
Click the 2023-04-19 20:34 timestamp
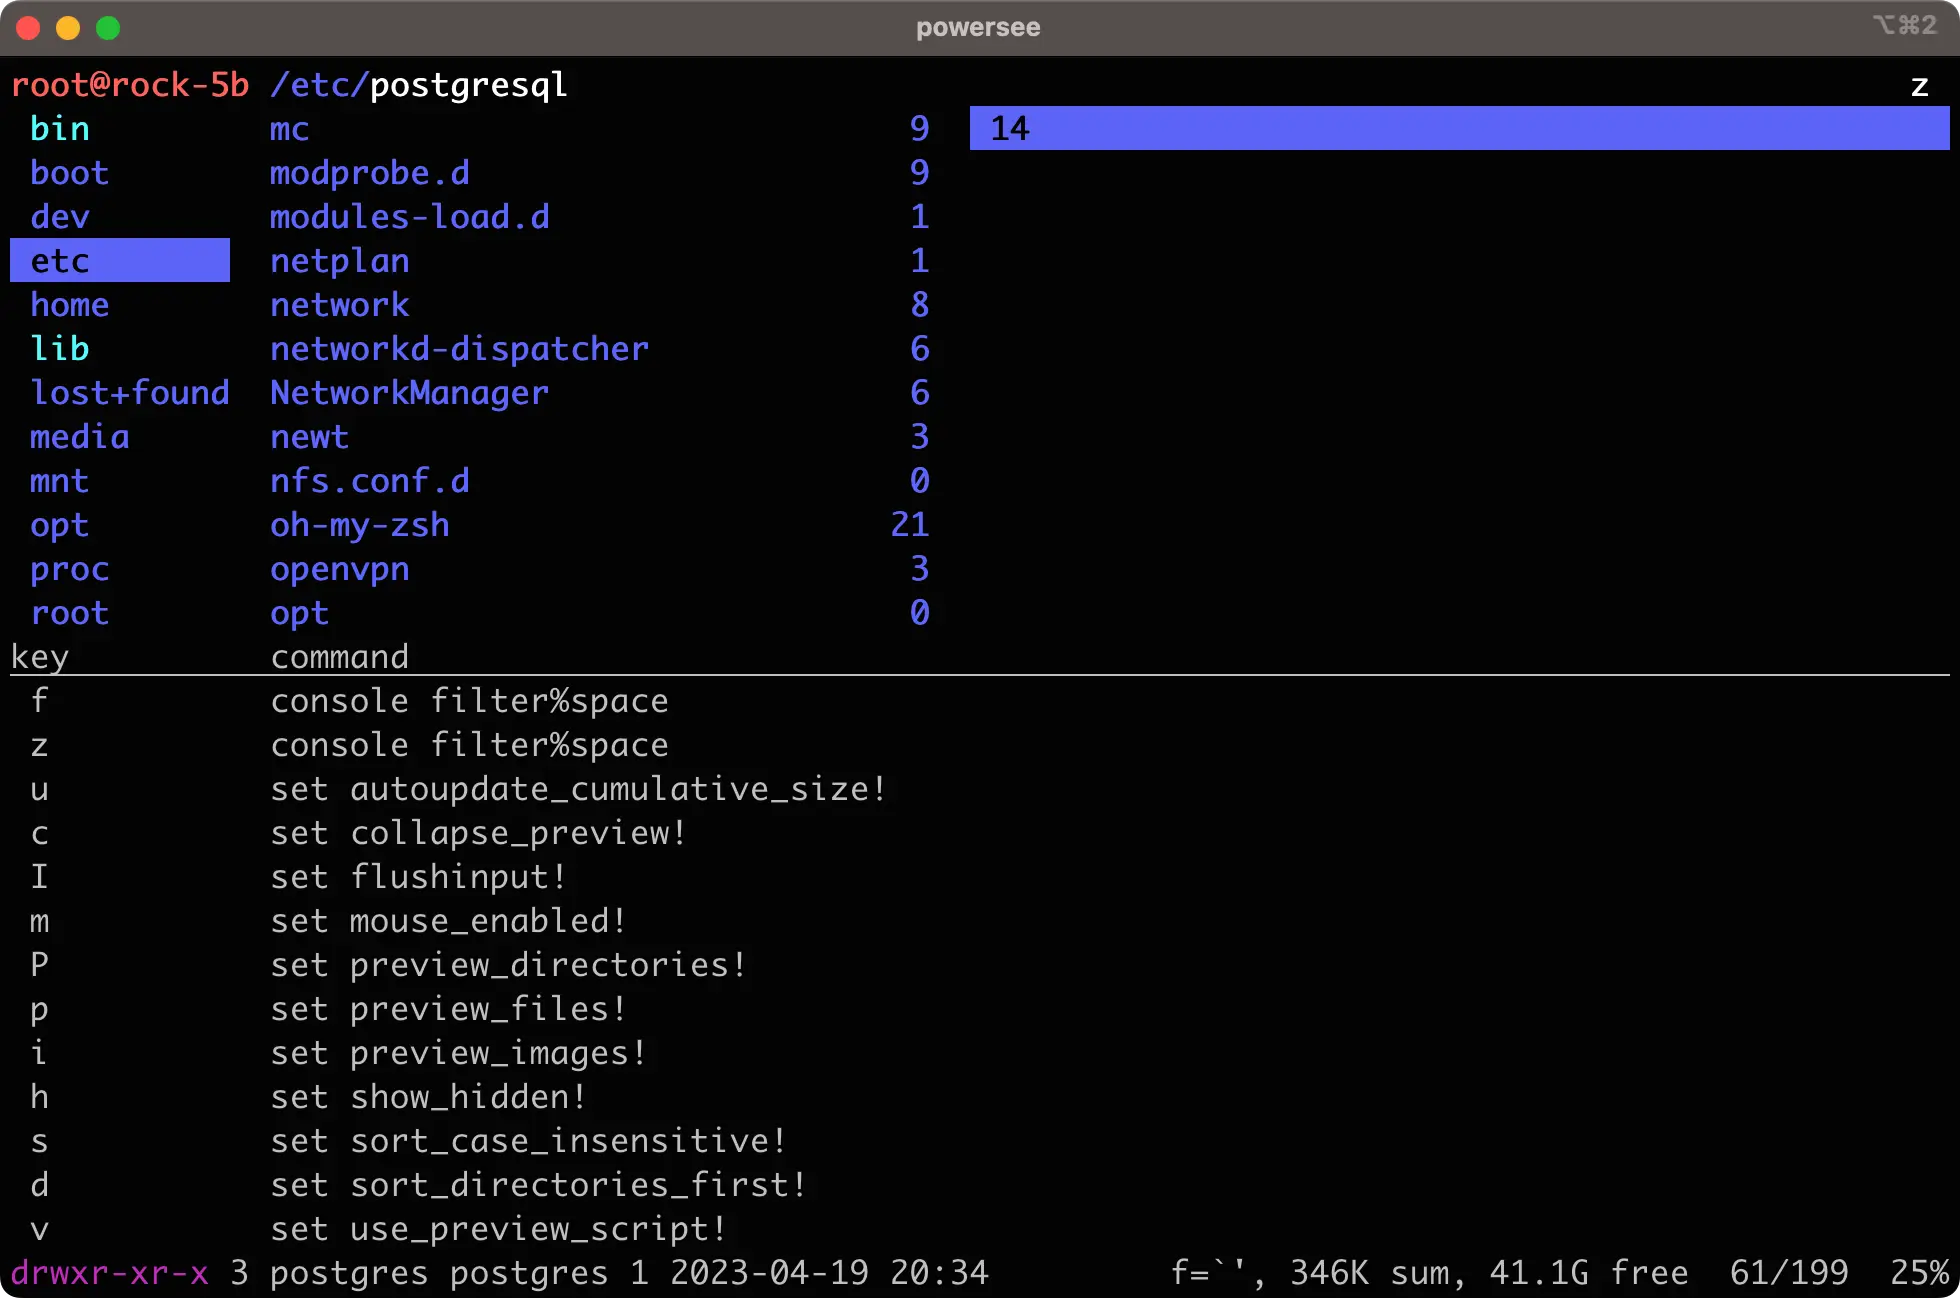click(x=829, y=1273)
